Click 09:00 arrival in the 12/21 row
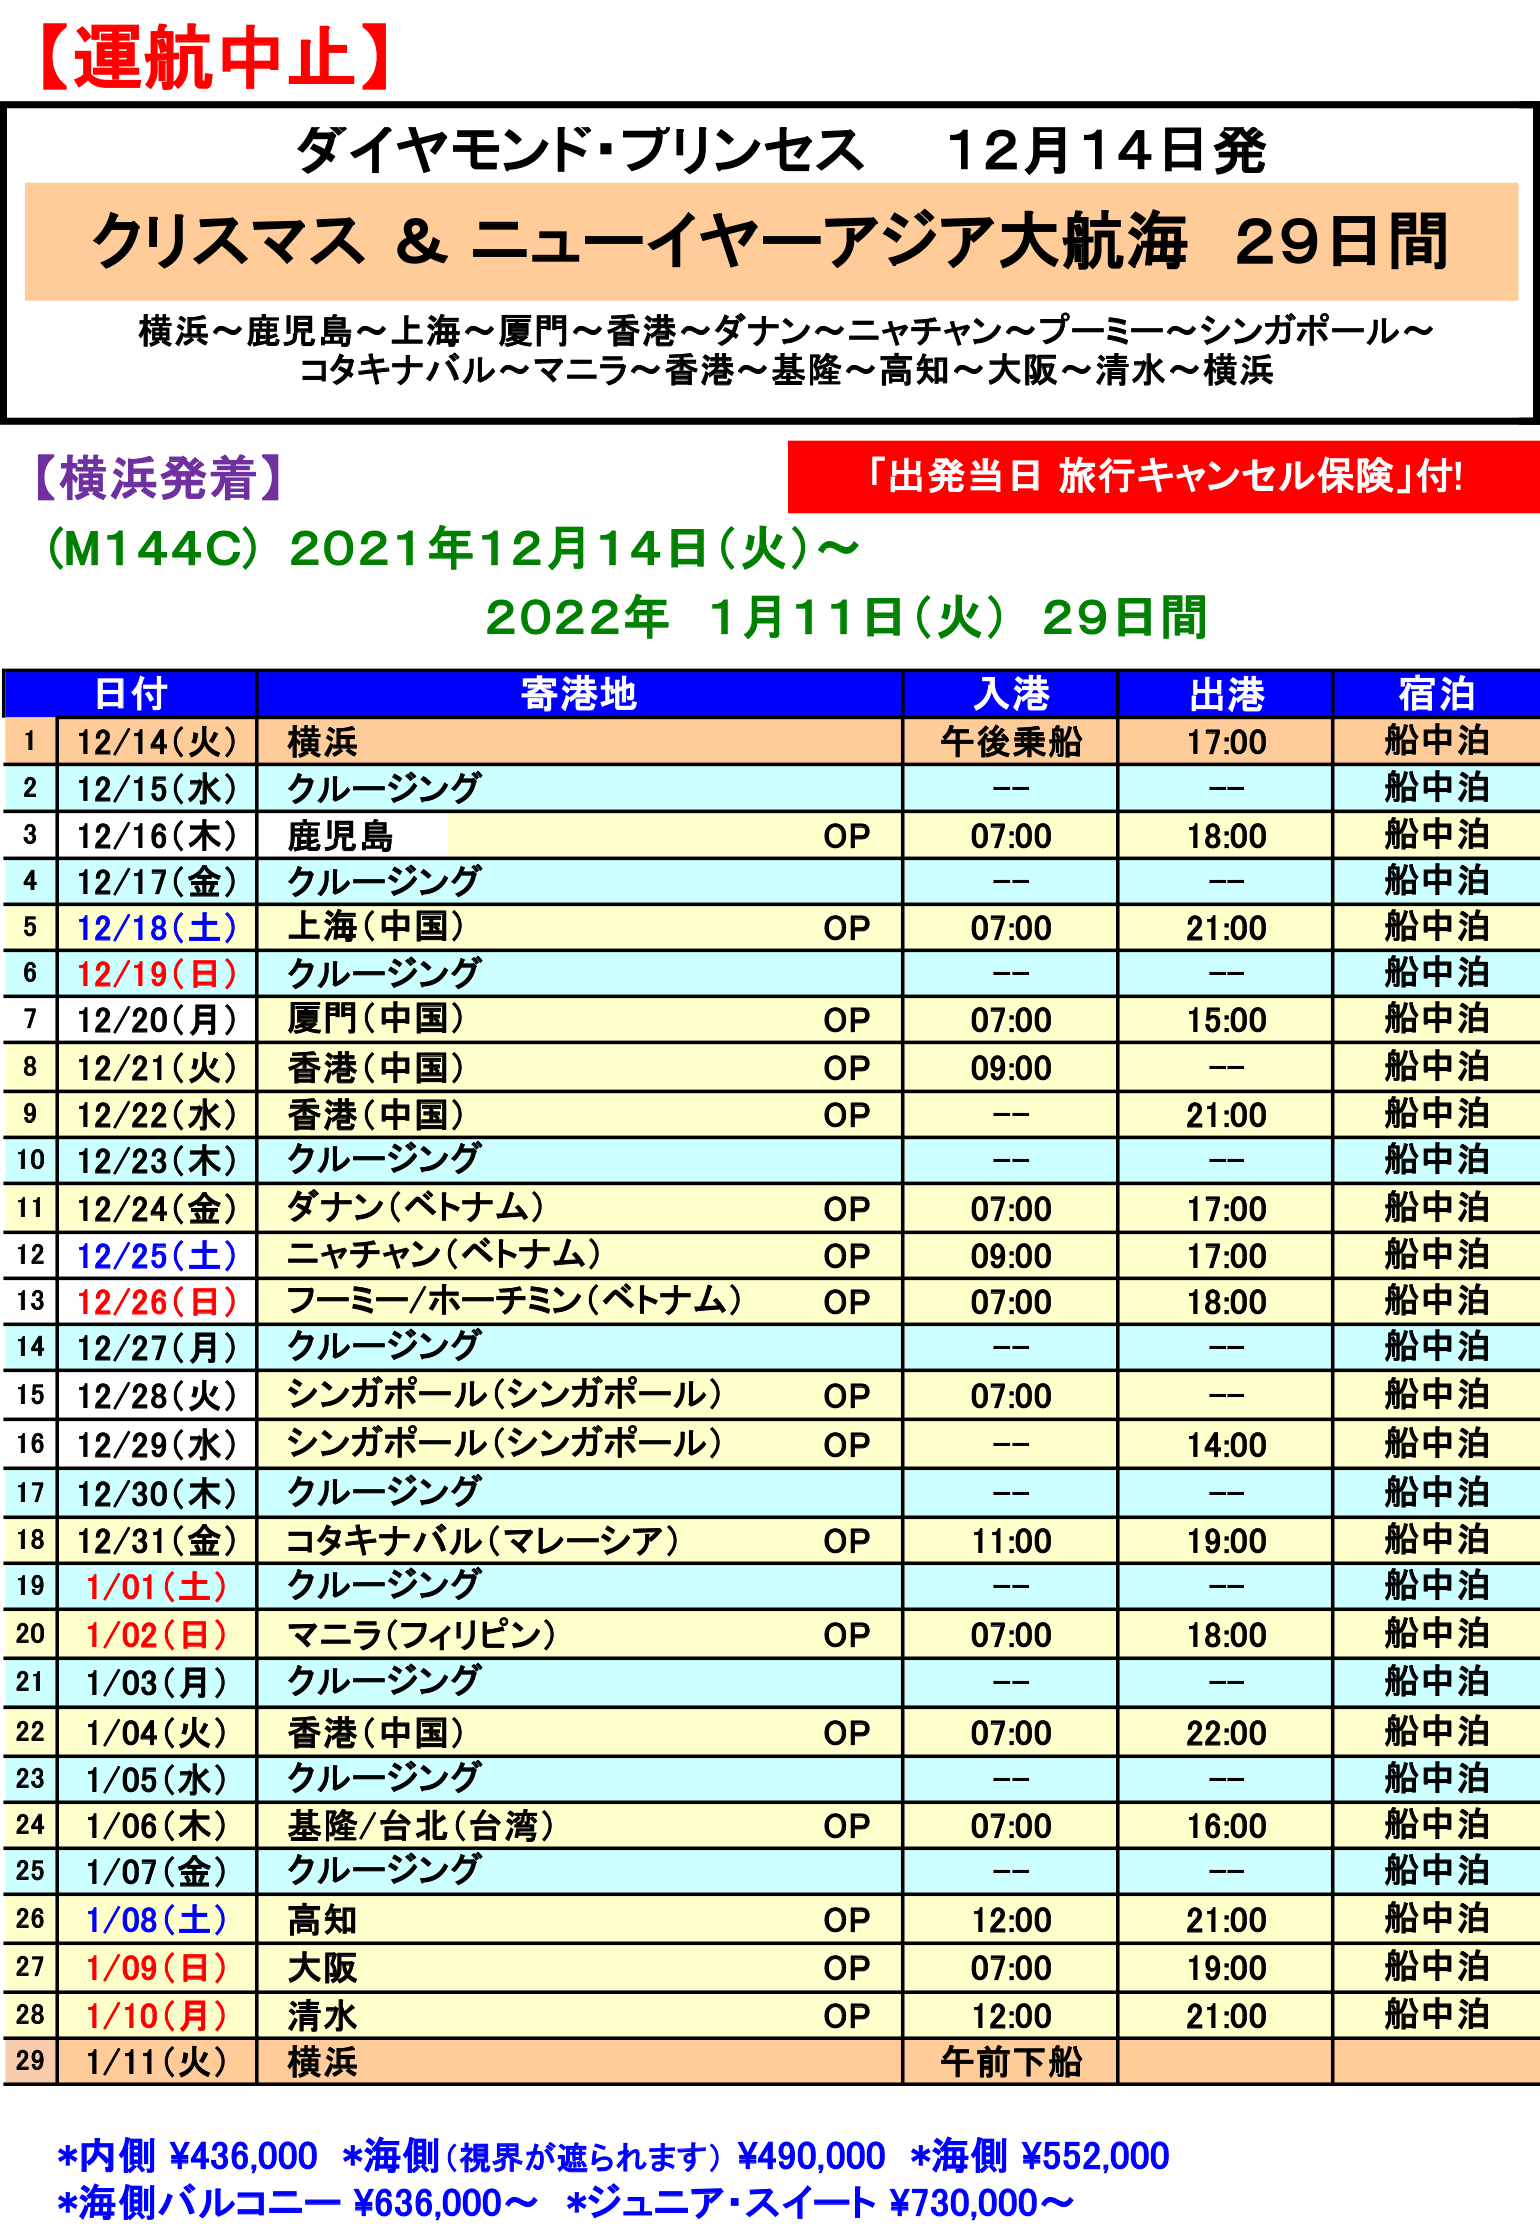The height and width of the screenshot is (2227, 1540). pyautogui.click(x=1010, y=1068)
